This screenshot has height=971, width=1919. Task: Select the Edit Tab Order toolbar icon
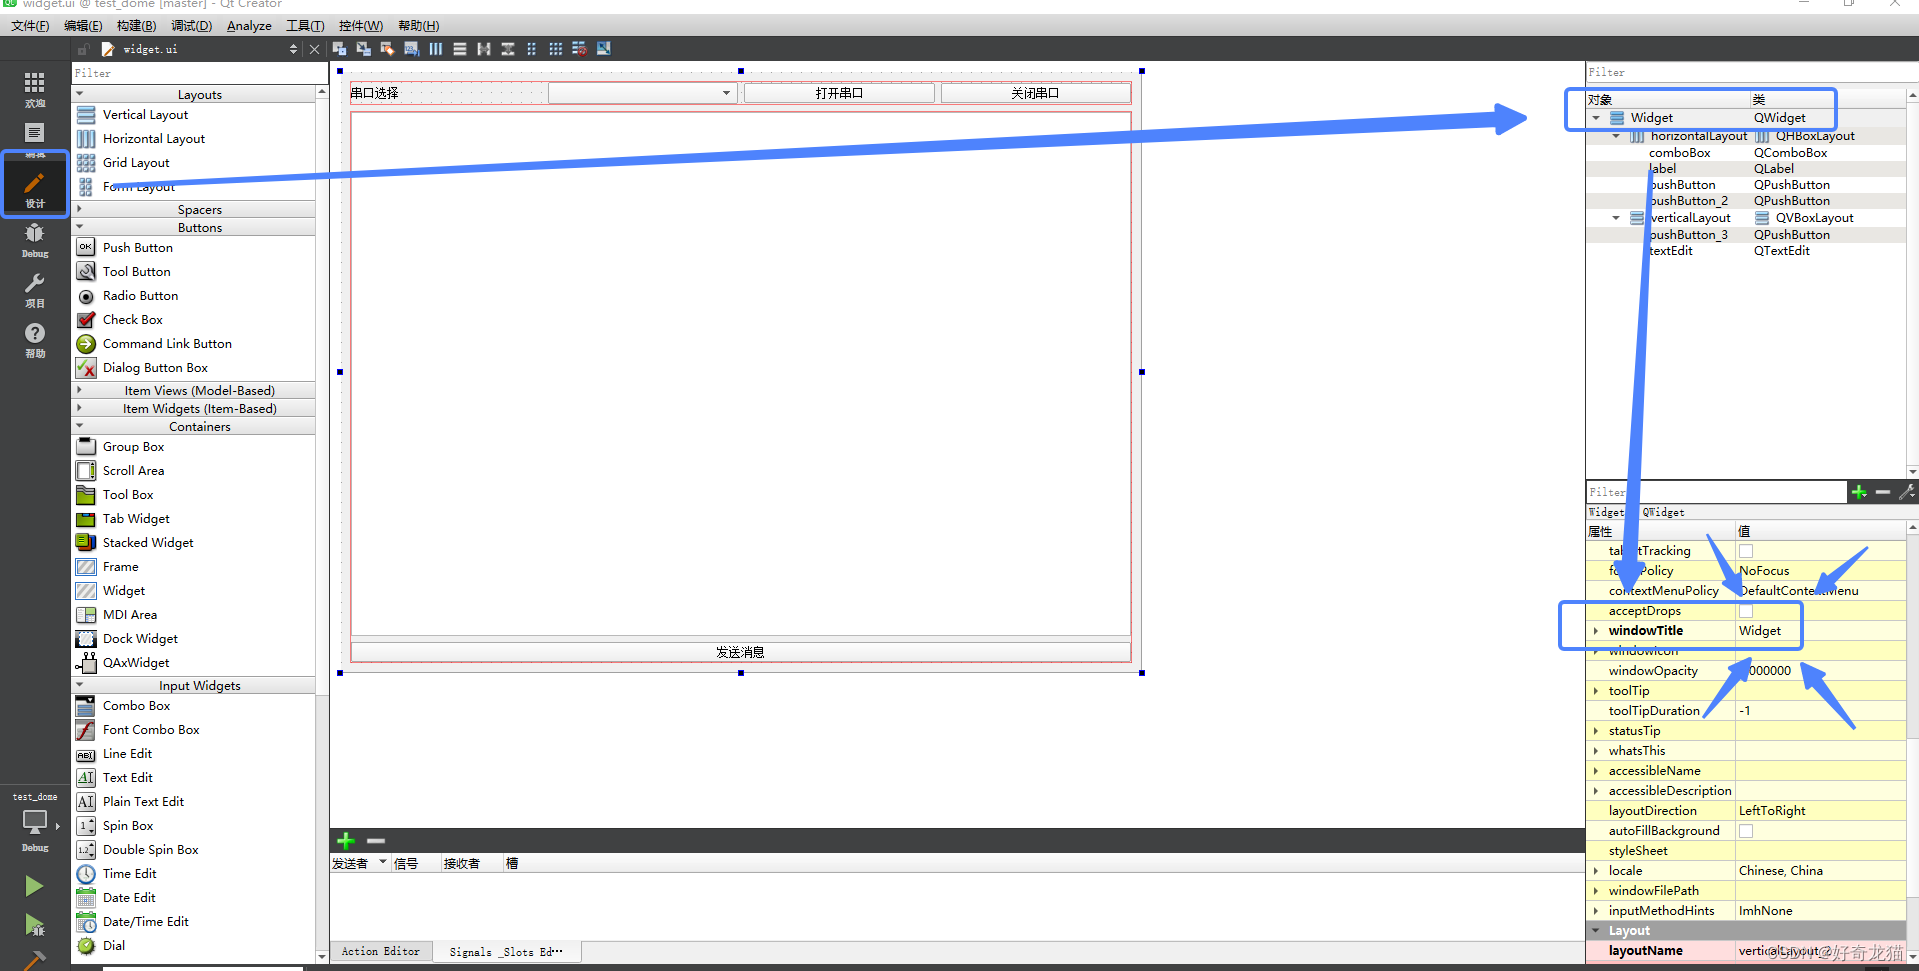click(x=412, y=49)
